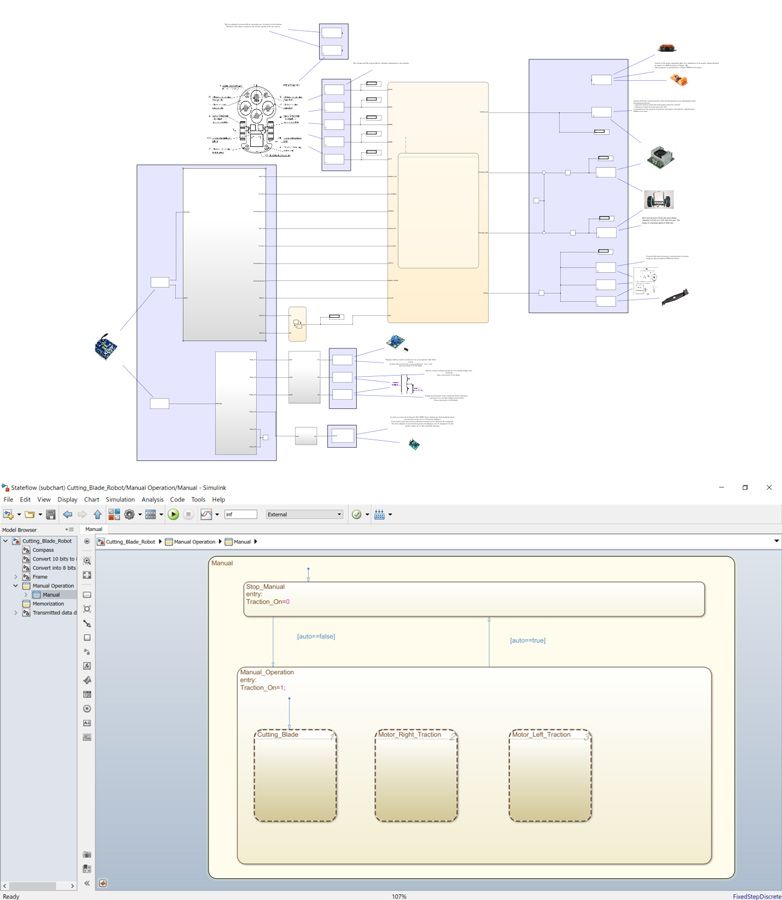Open the Code menu
This screenshot has width=782, height=900.
(177, 499)
